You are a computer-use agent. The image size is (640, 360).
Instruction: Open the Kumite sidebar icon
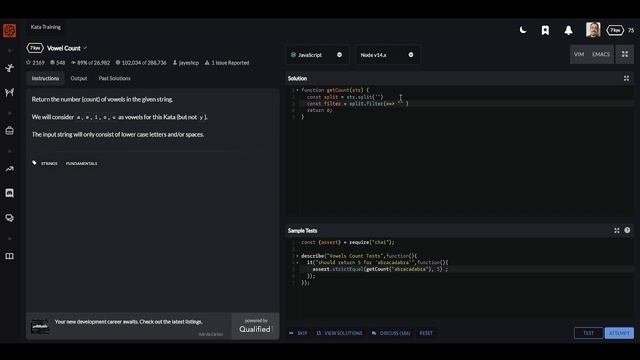pos(9,92)
